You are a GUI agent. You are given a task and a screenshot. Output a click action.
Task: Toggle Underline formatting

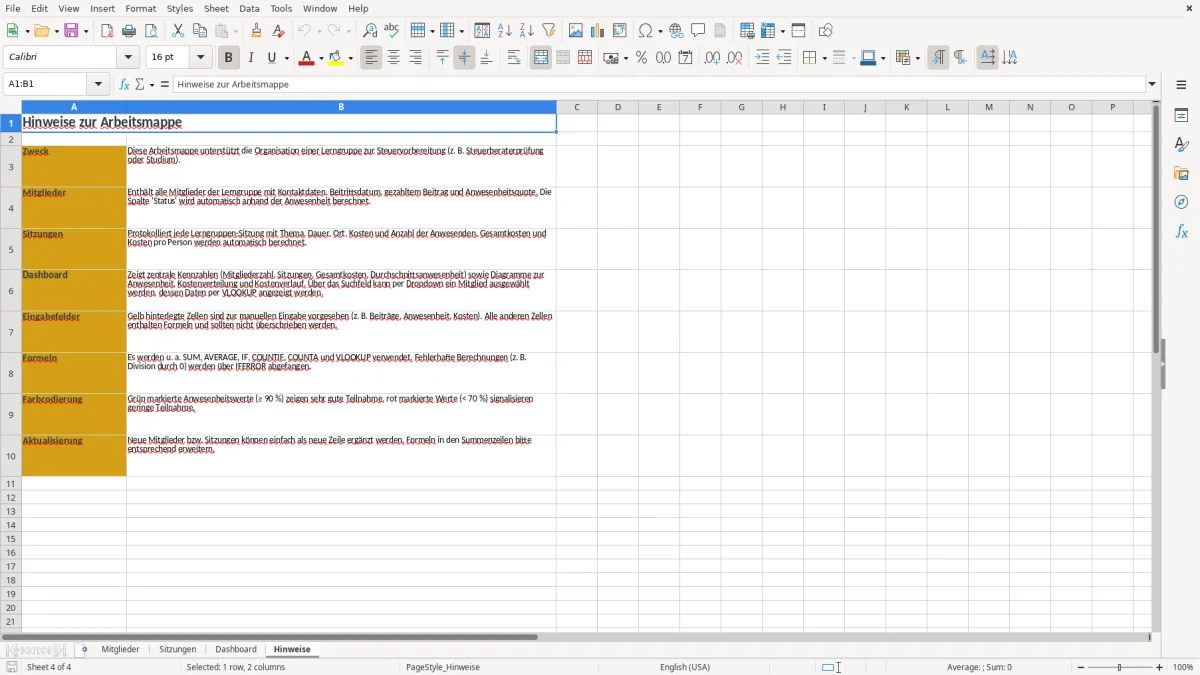[x=271, y=58]
